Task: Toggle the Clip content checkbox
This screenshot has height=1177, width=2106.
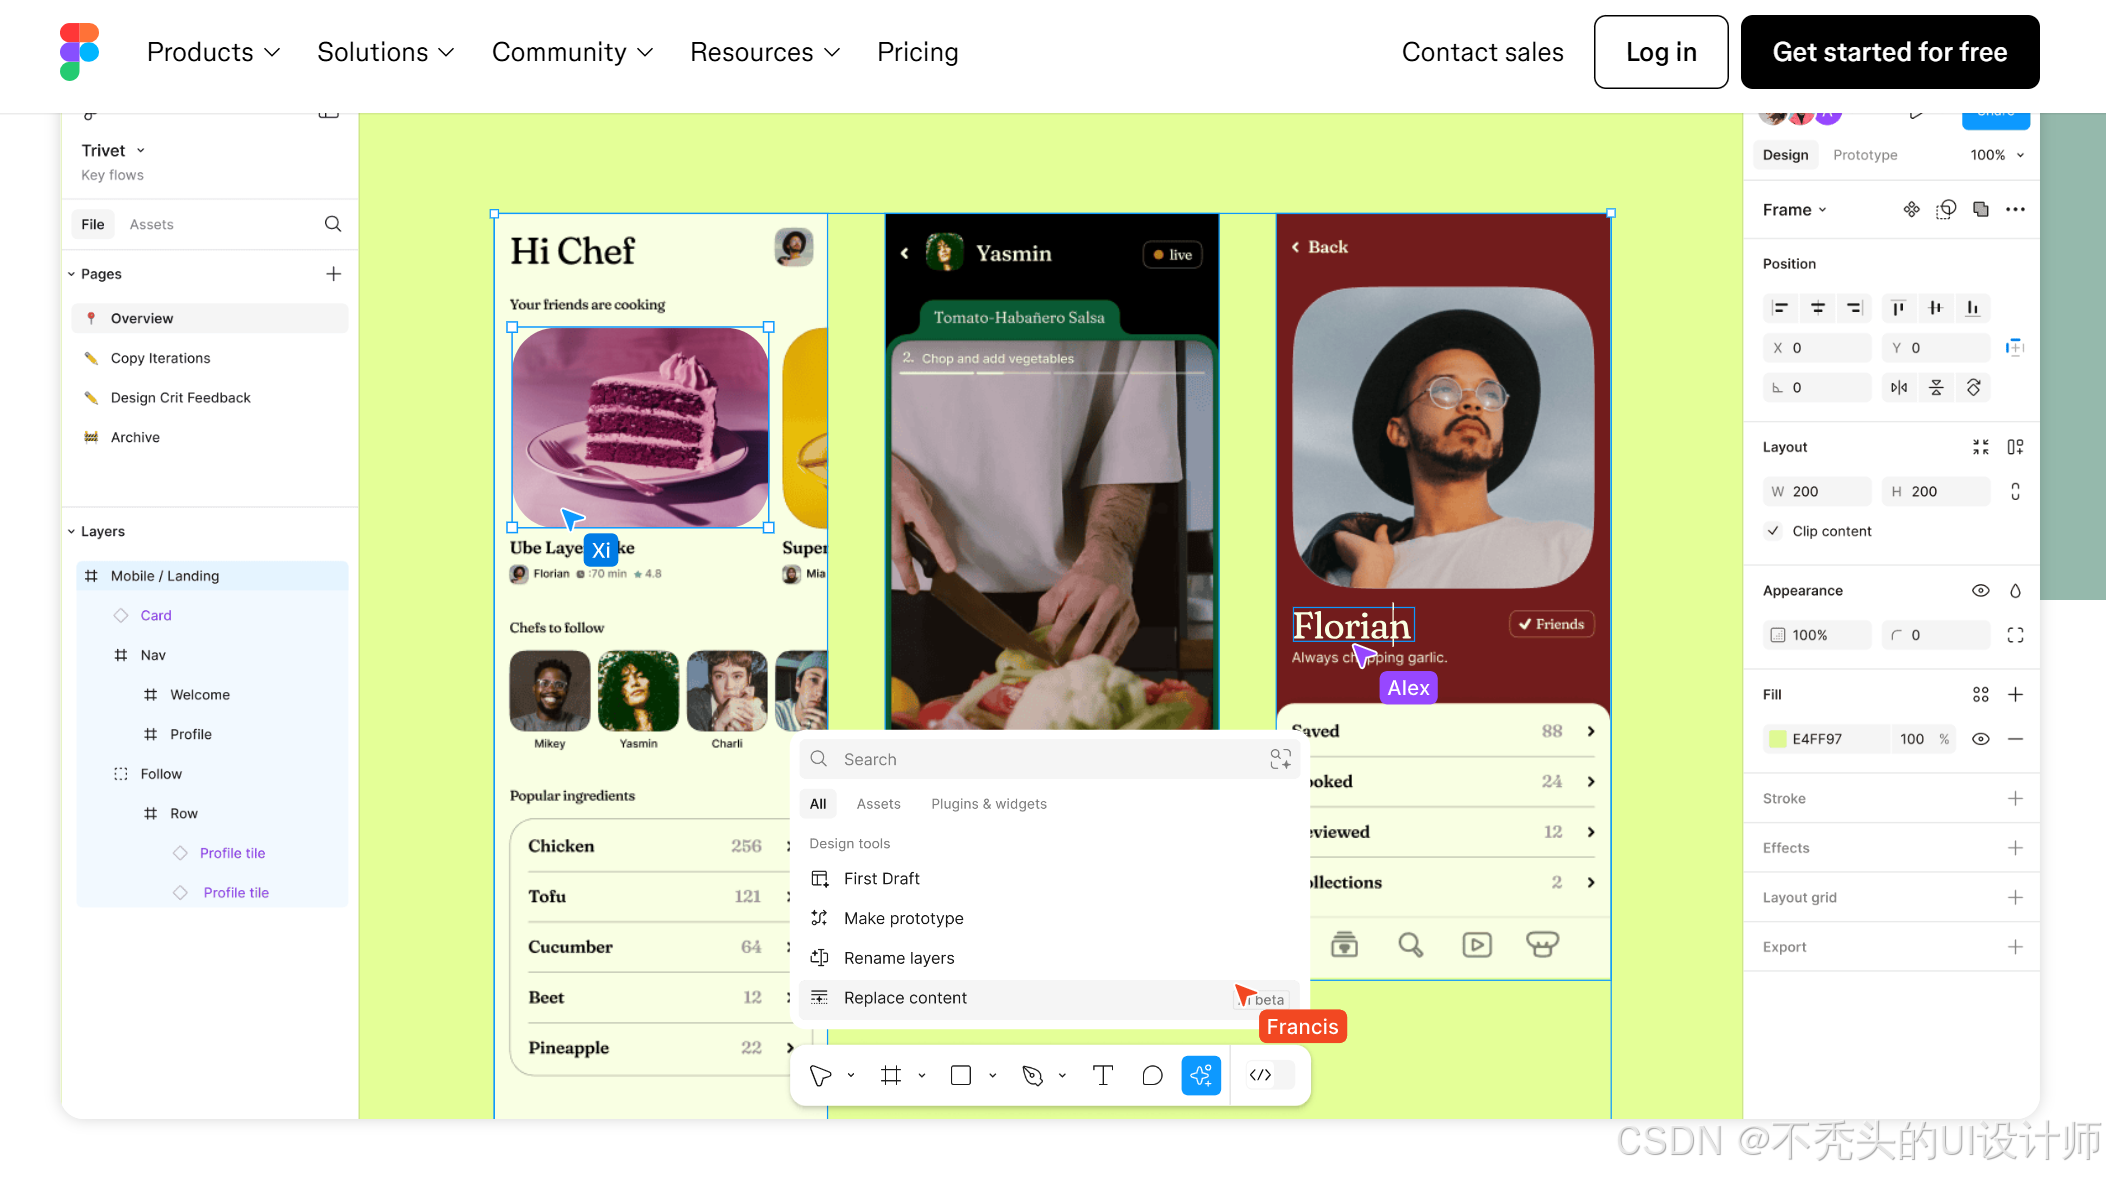Action: point(1773,531)
